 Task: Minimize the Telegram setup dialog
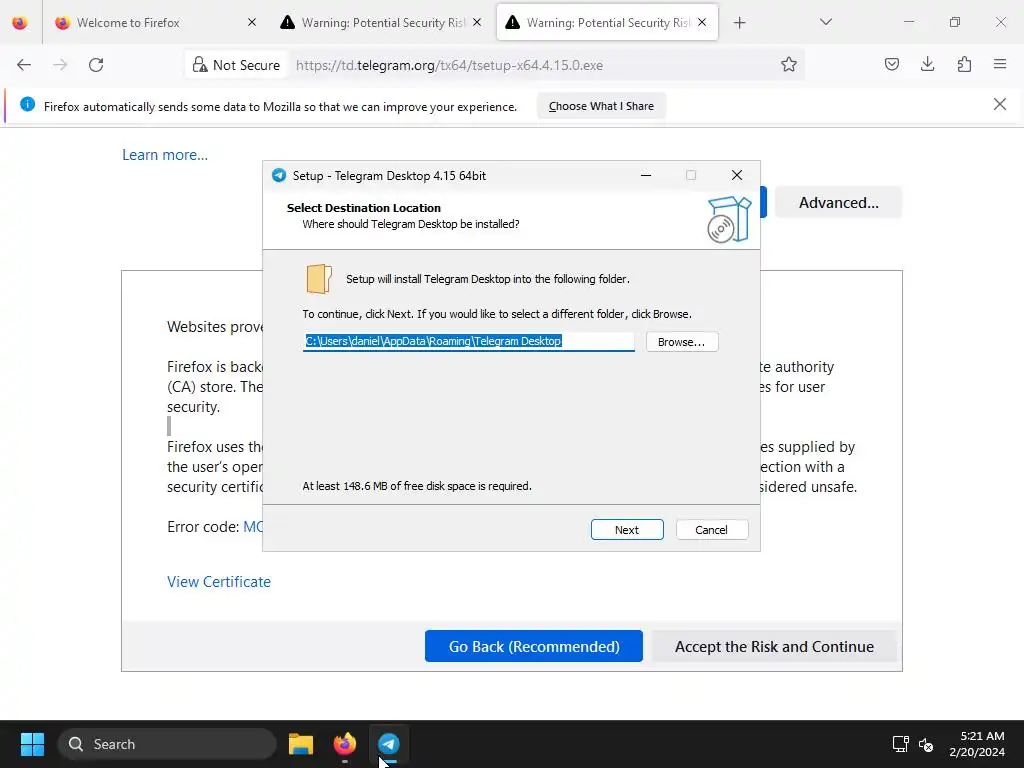pos(646,175)
